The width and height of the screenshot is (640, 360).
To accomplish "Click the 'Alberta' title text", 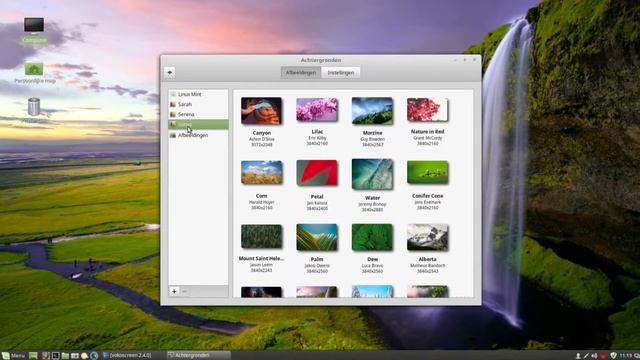I will 427,259.
